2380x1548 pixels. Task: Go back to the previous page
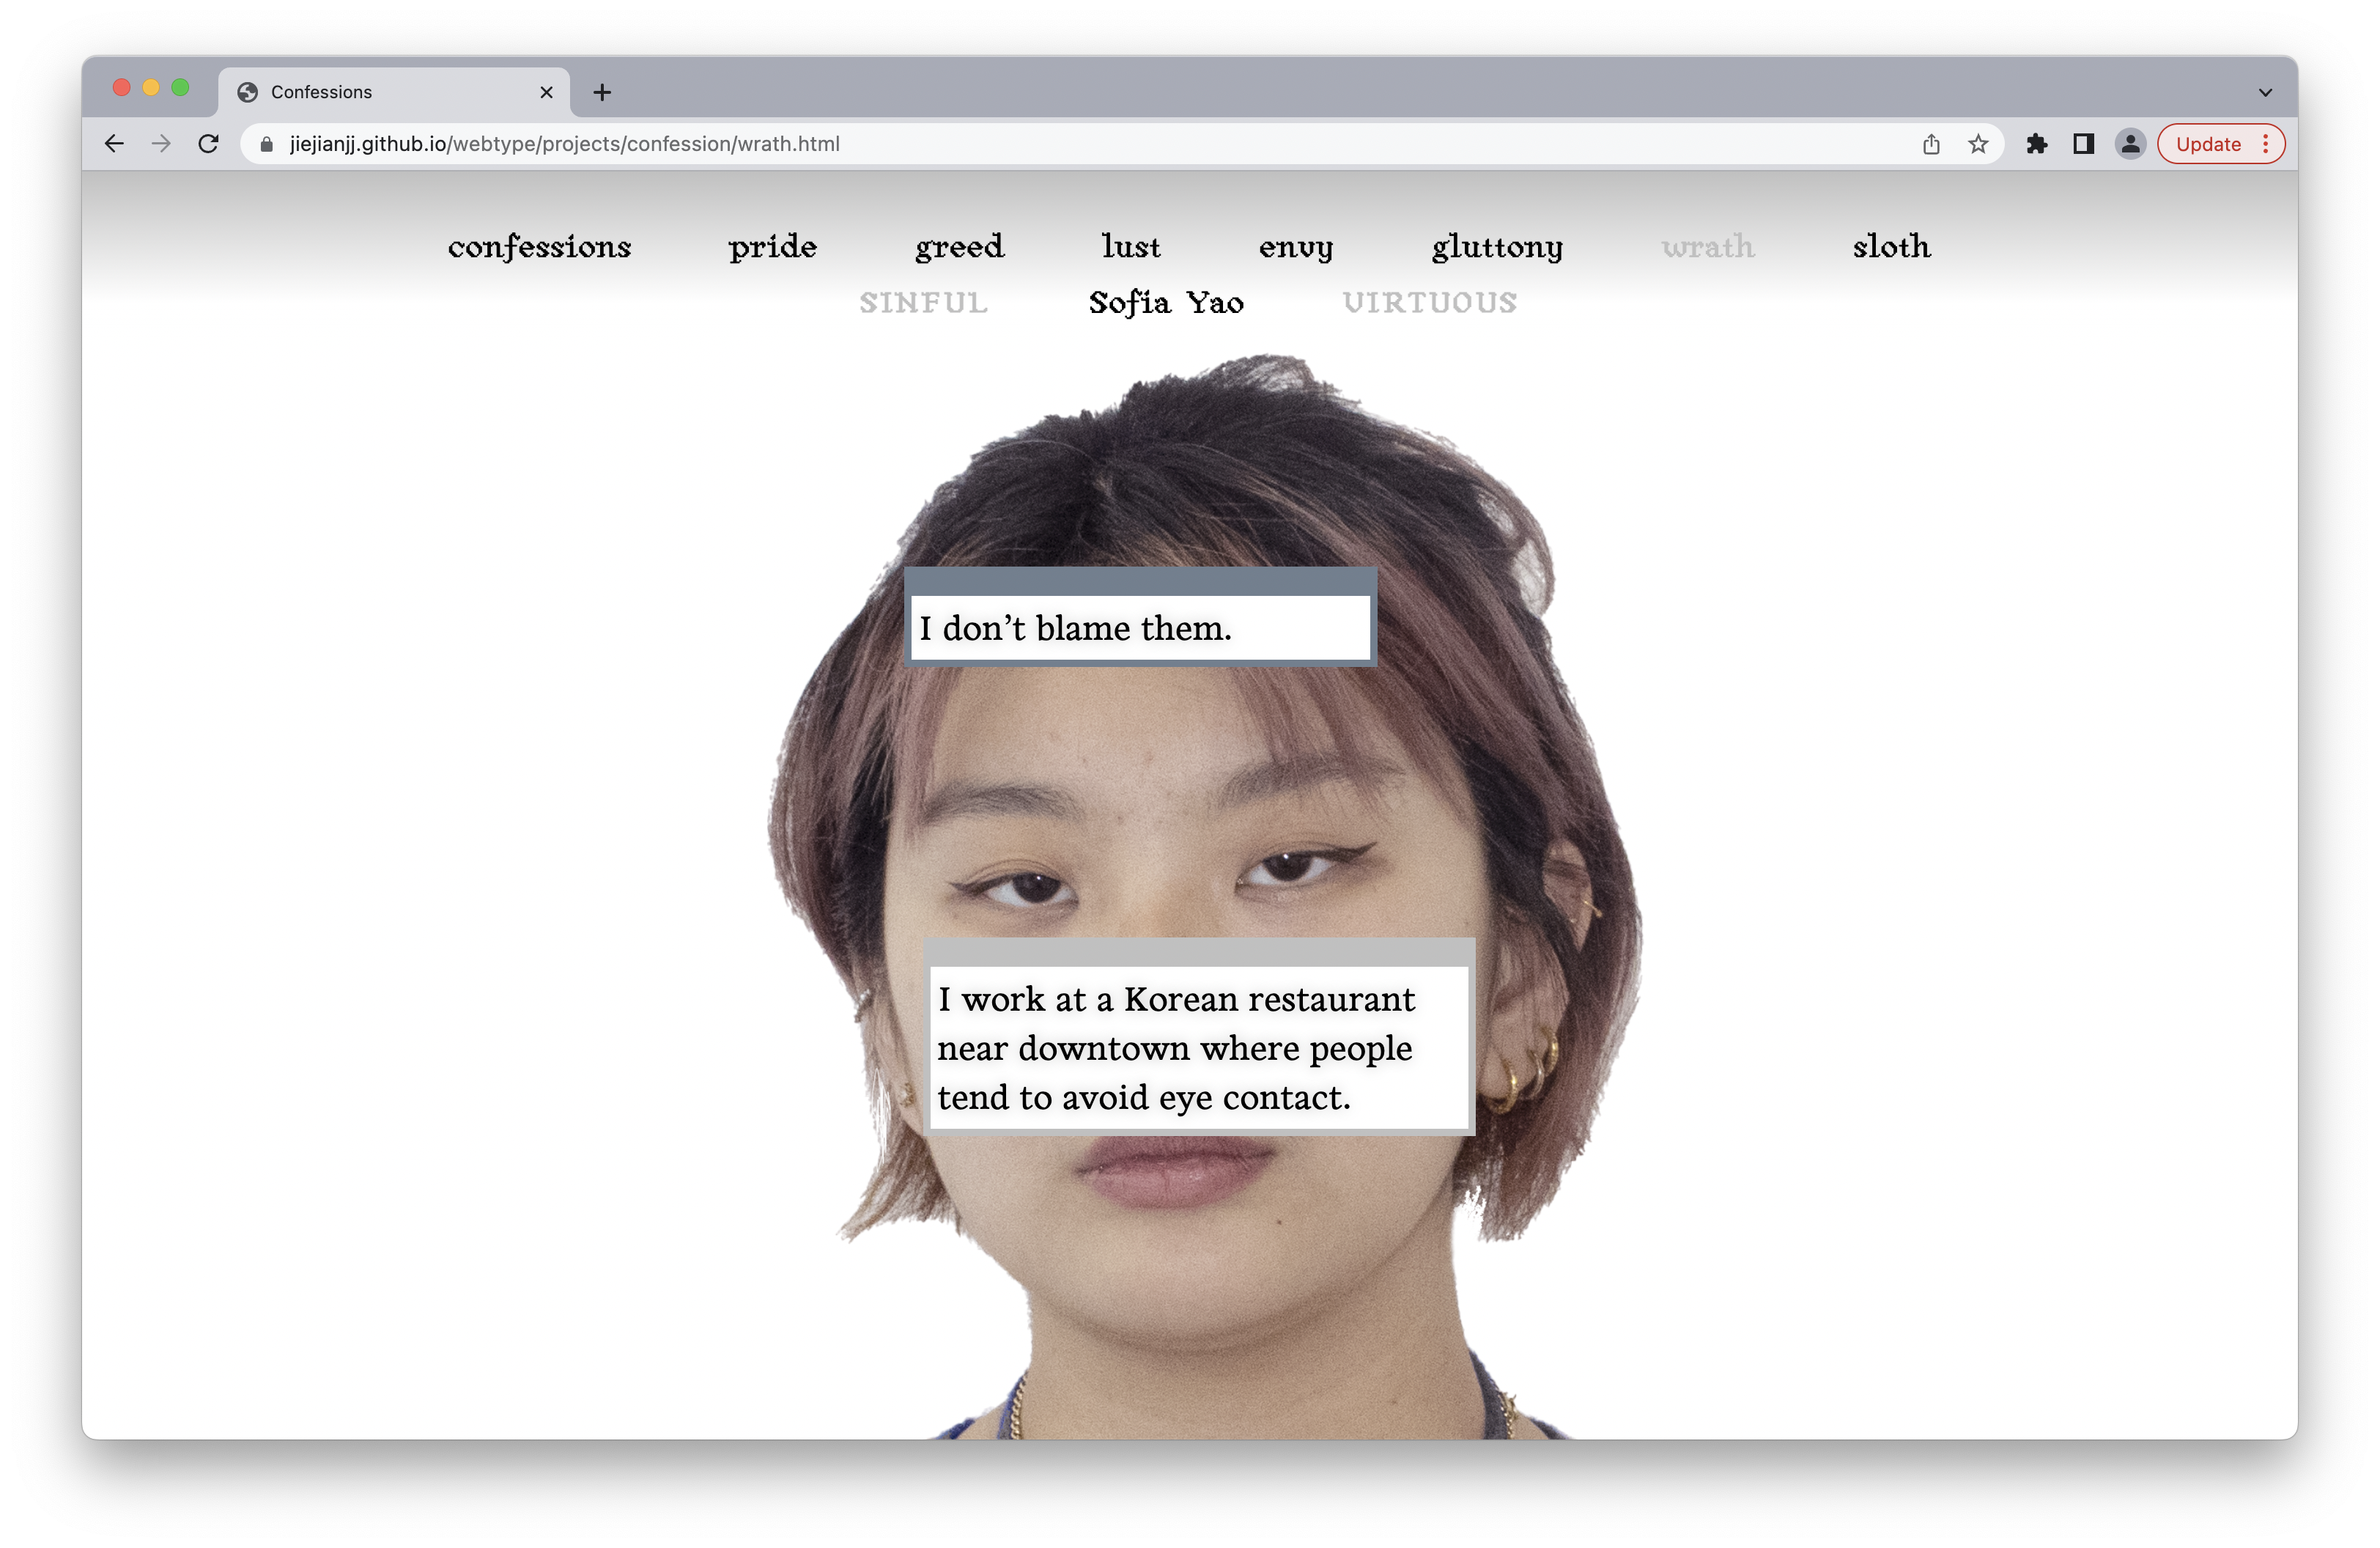click(x=114, y=144)
